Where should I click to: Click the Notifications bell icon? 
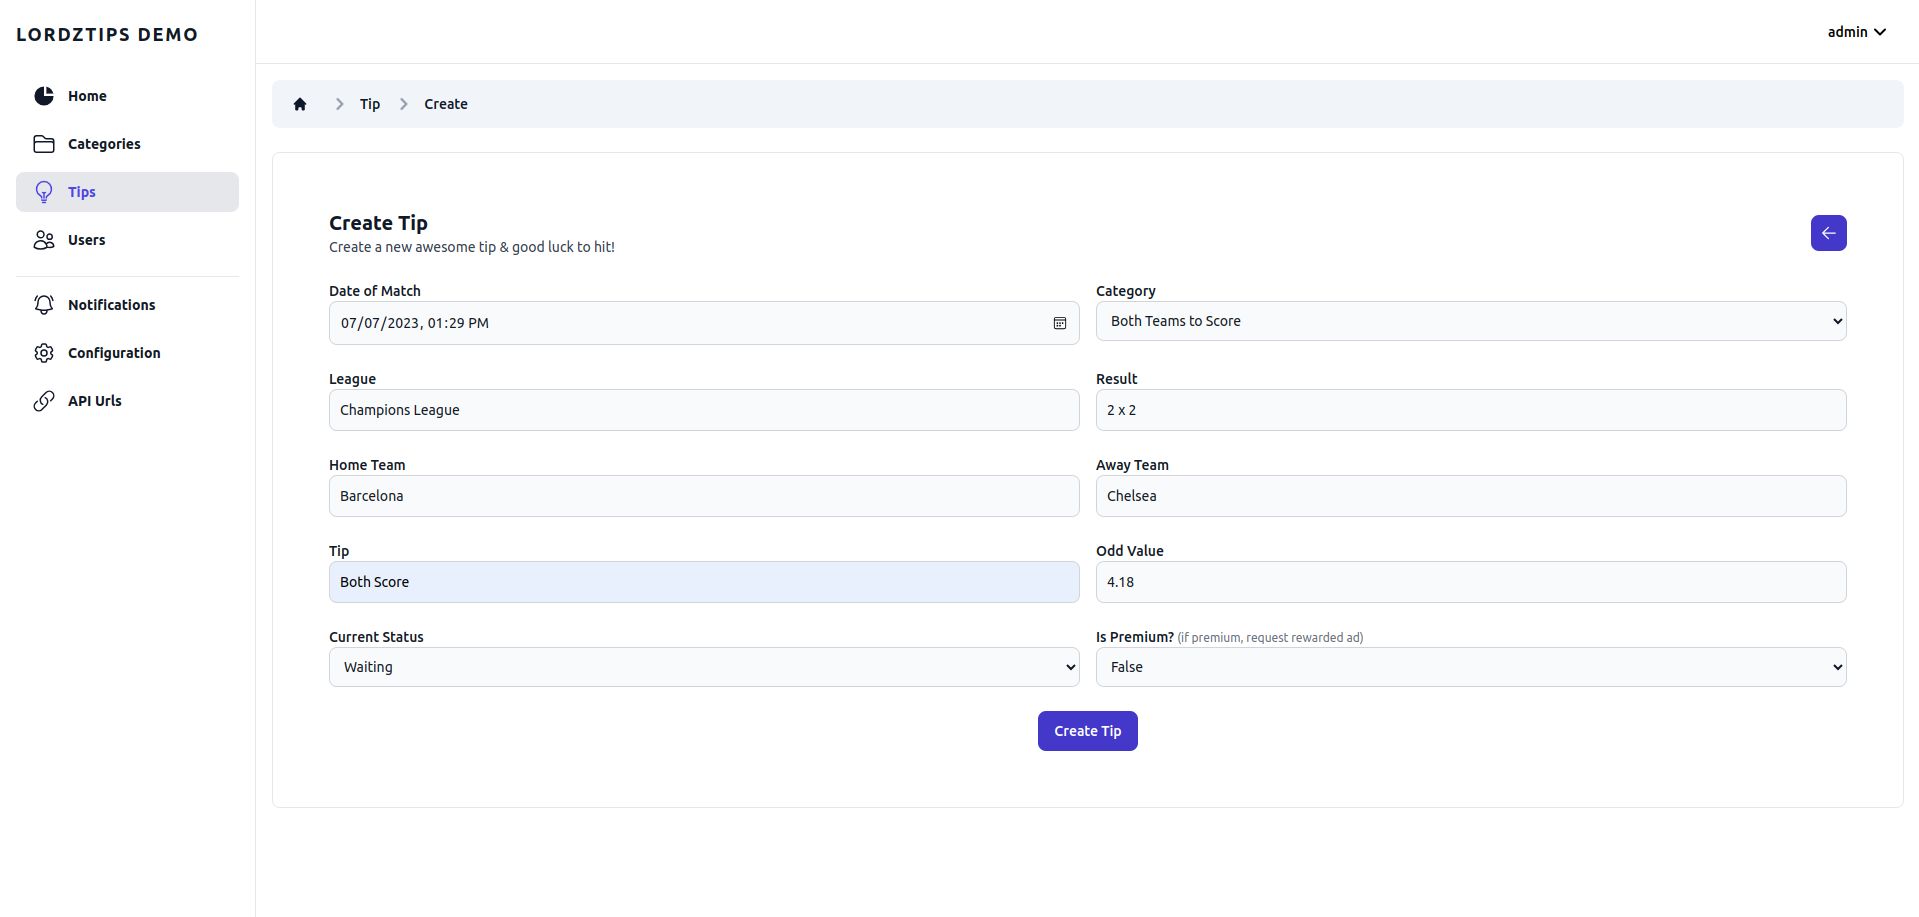pos(44,305)
